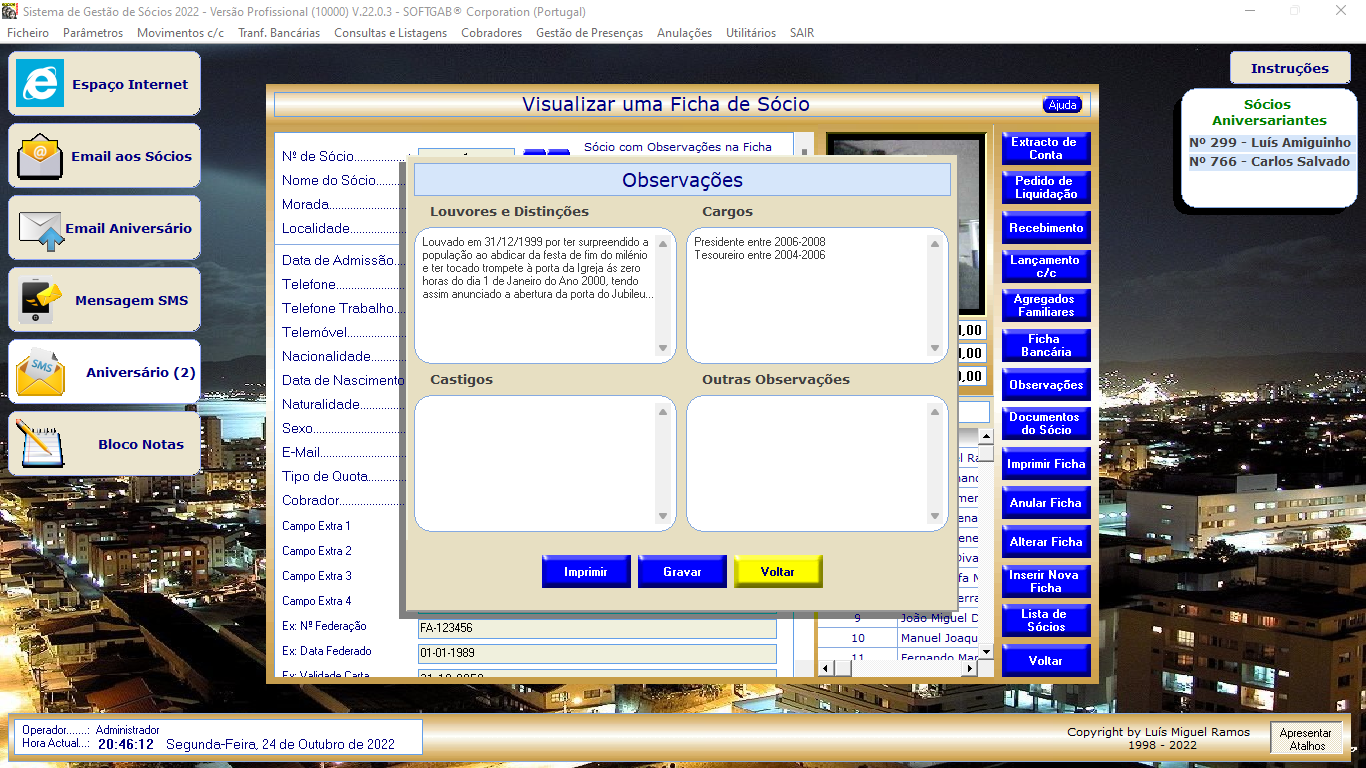Open the Consultas e Listagens menu
This screenshot has height=768, width=1366.
[x=390, y=33]
